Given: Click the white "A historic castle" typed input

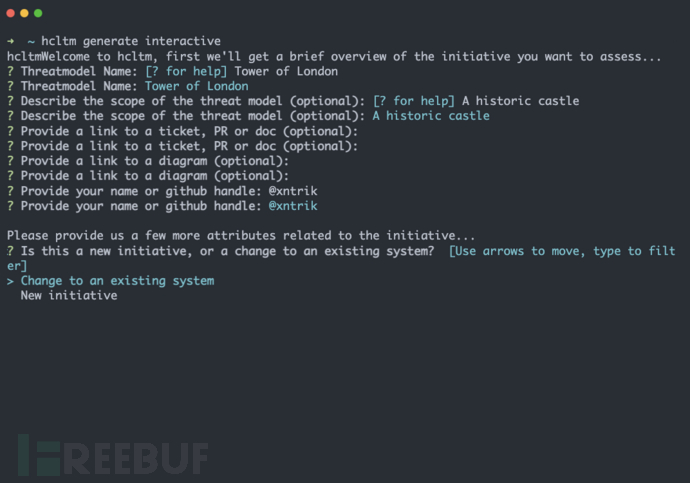Looking at the screenshot, I should click(520, 101).
